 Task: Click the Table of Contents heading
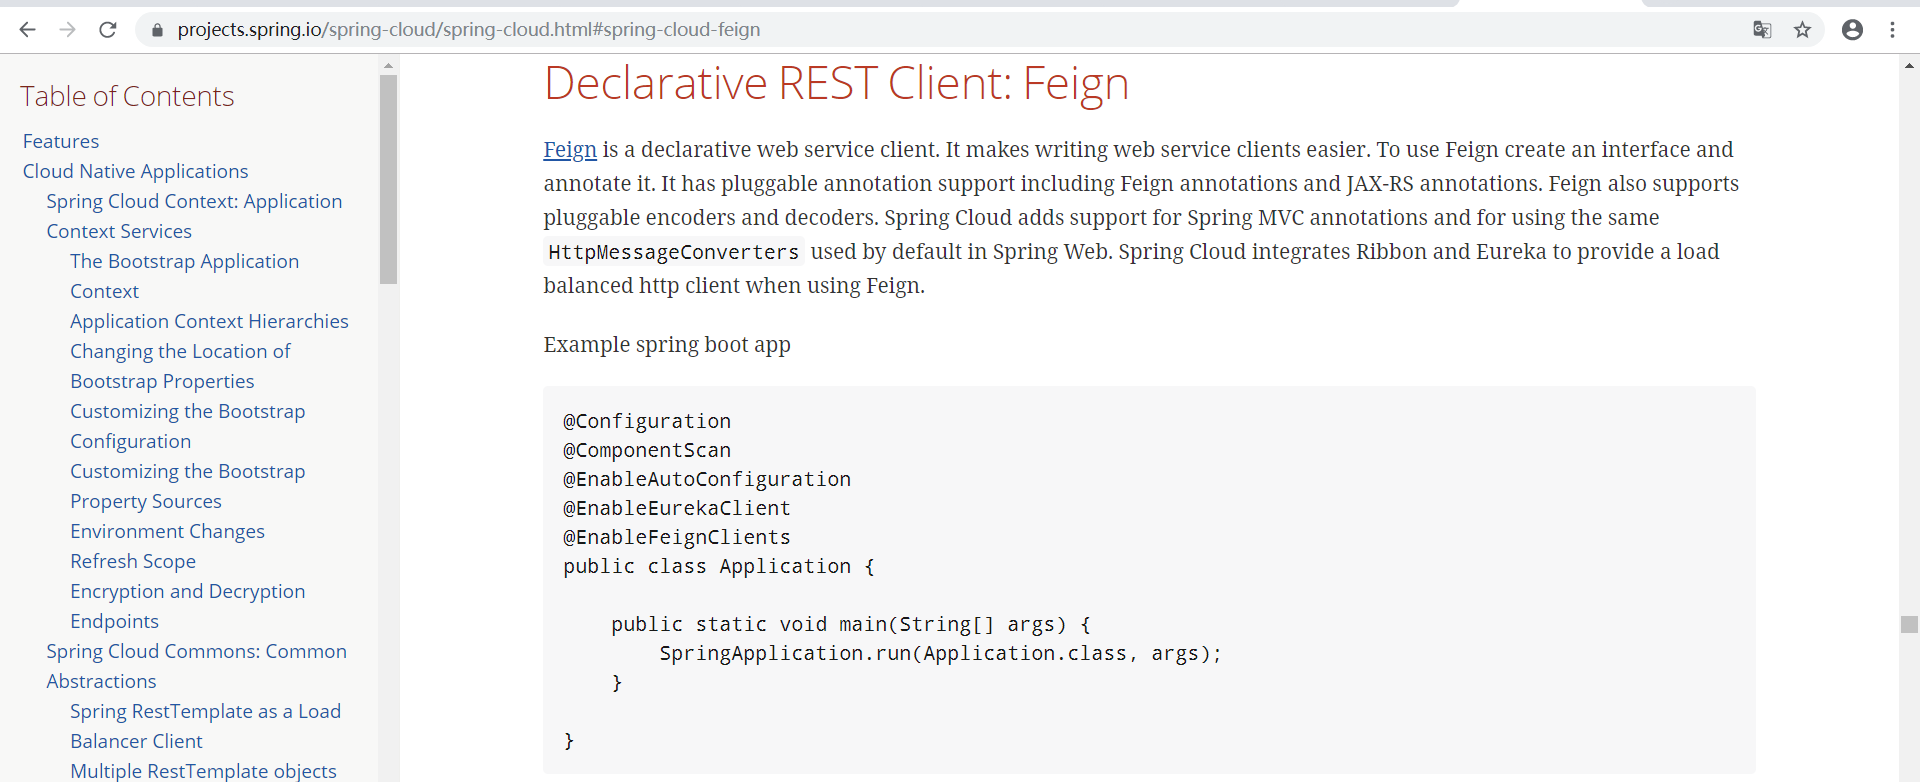[127, 96]
